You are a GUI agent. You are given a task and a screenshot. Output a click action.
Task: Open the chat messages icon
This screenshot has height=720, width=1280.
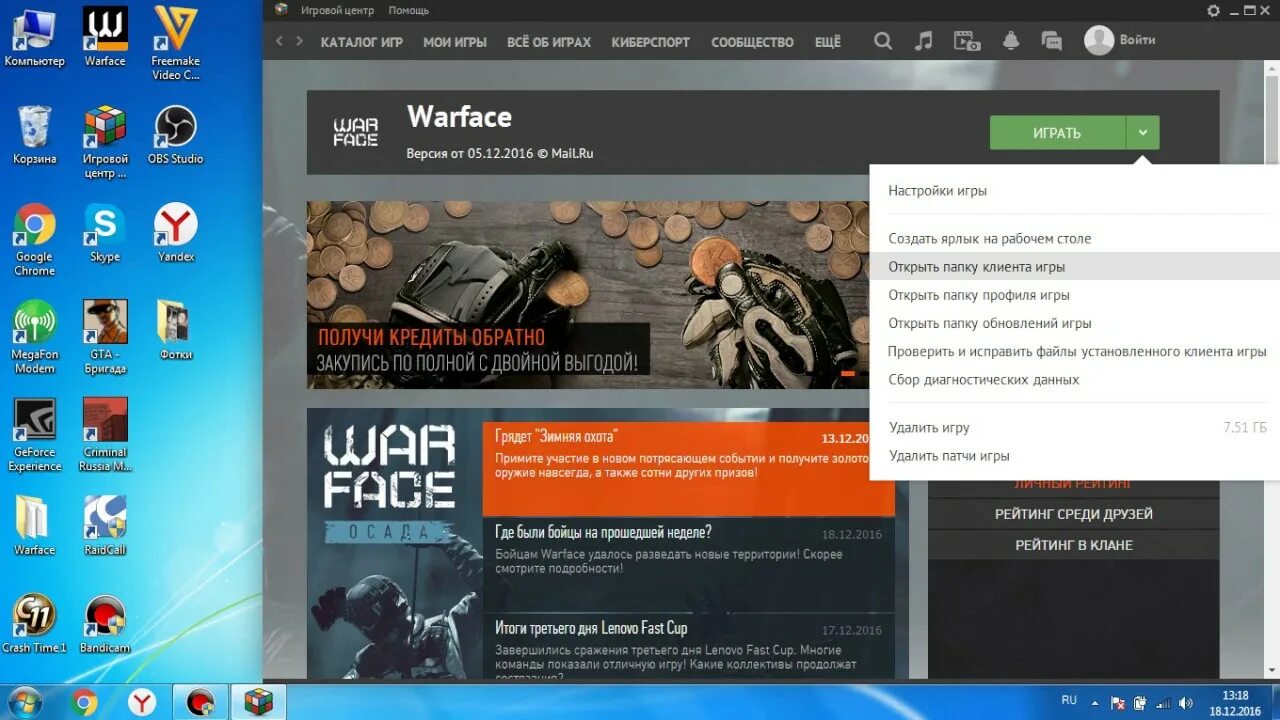coord(1051,41)
